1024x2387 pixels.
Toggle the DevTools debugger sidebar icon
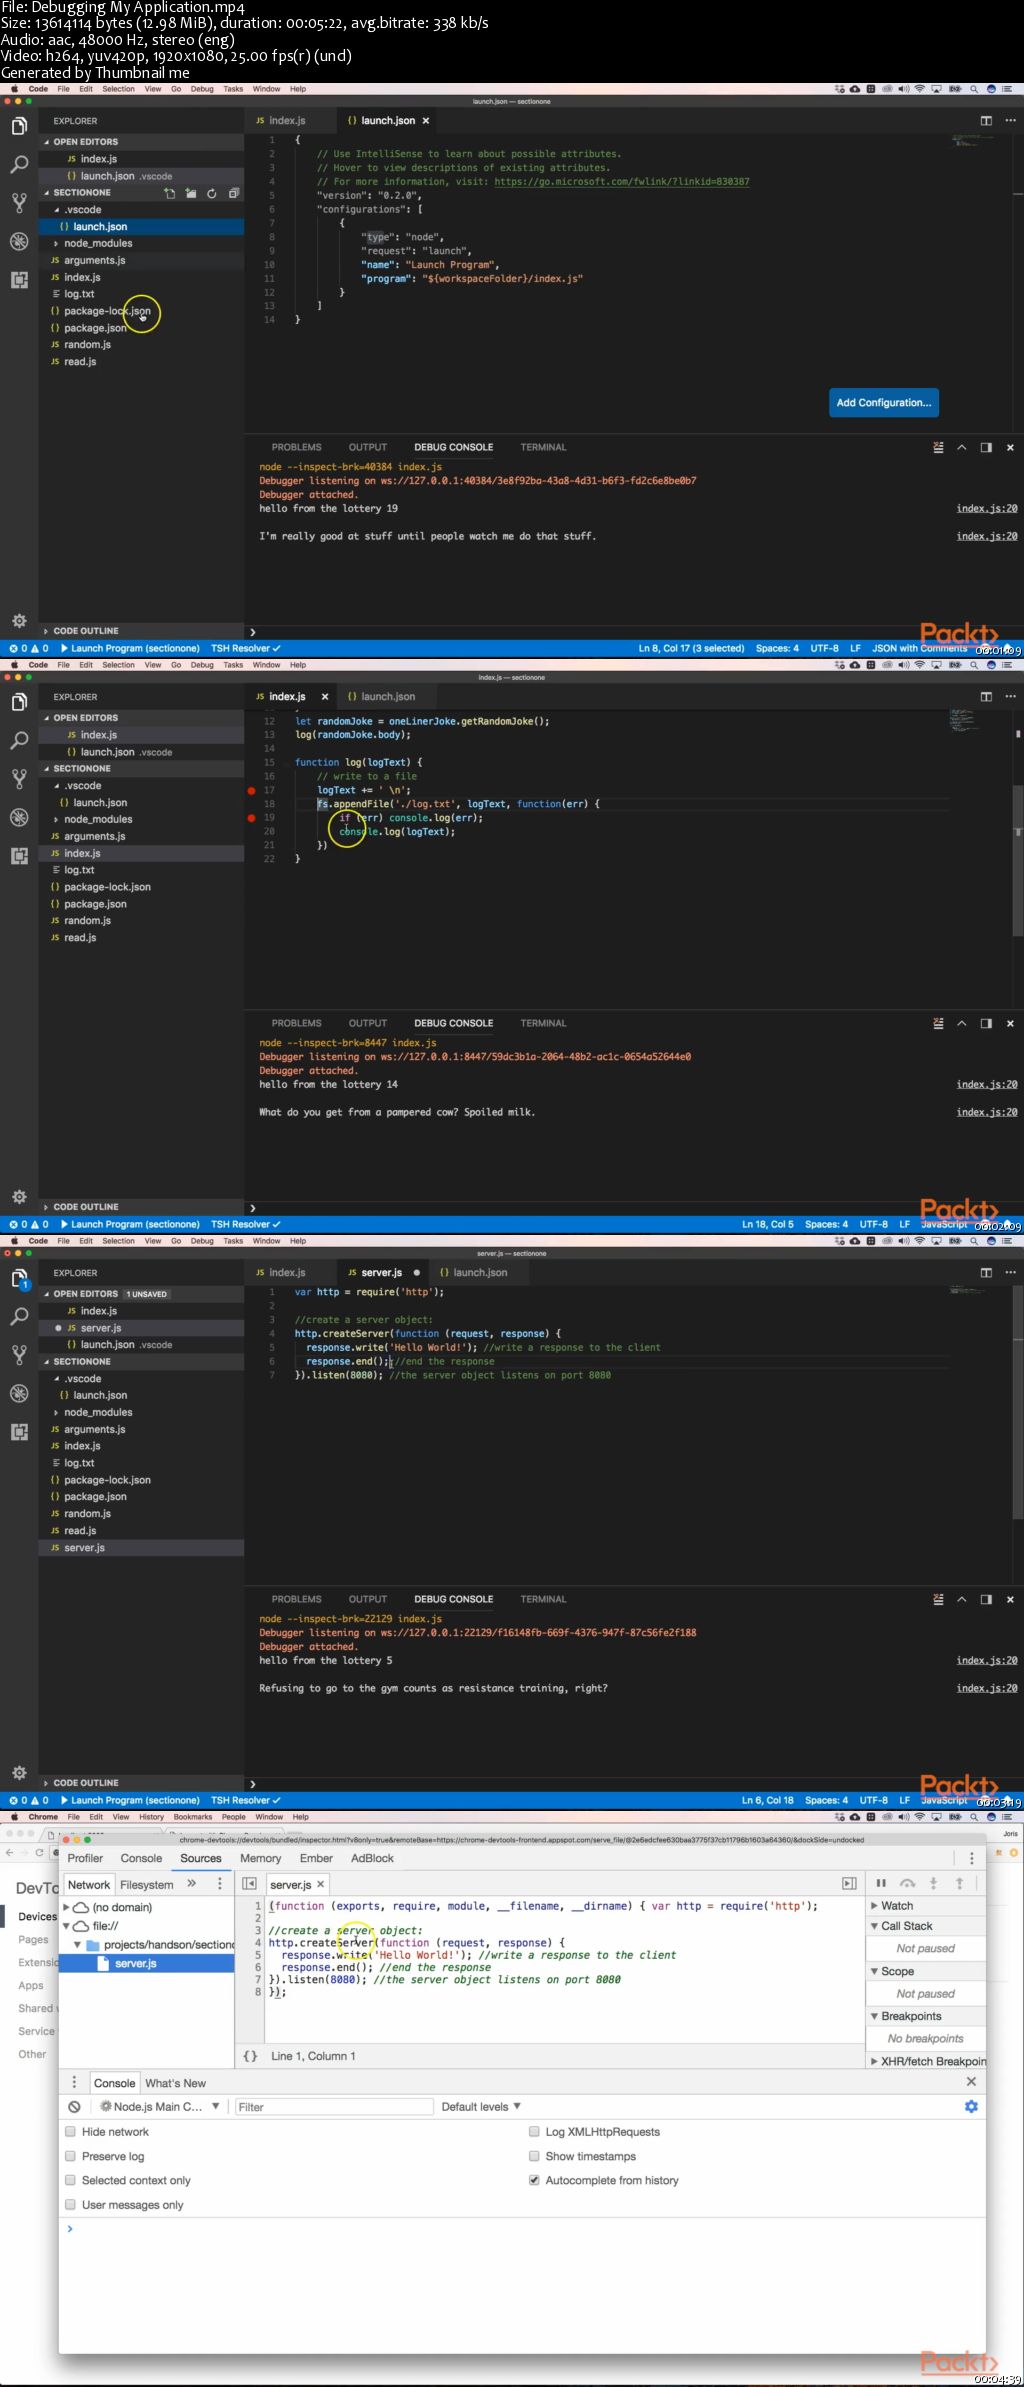tap(849, 1884)
